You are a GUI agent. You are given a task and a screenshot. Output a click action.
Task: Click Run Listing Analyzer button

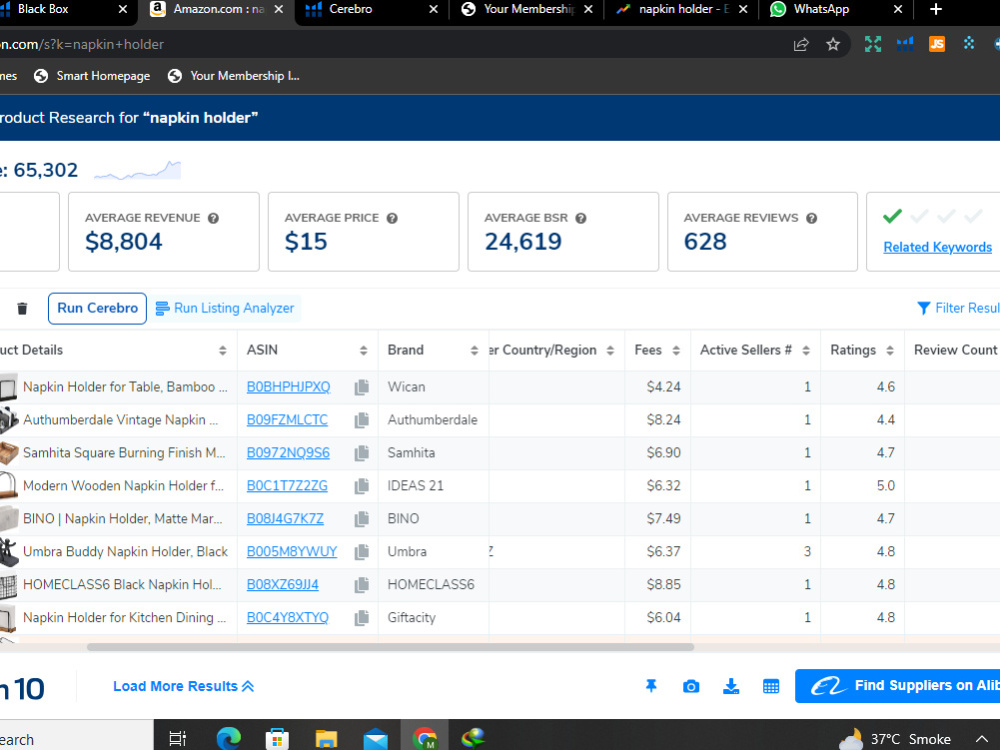[x=224, y=309]
